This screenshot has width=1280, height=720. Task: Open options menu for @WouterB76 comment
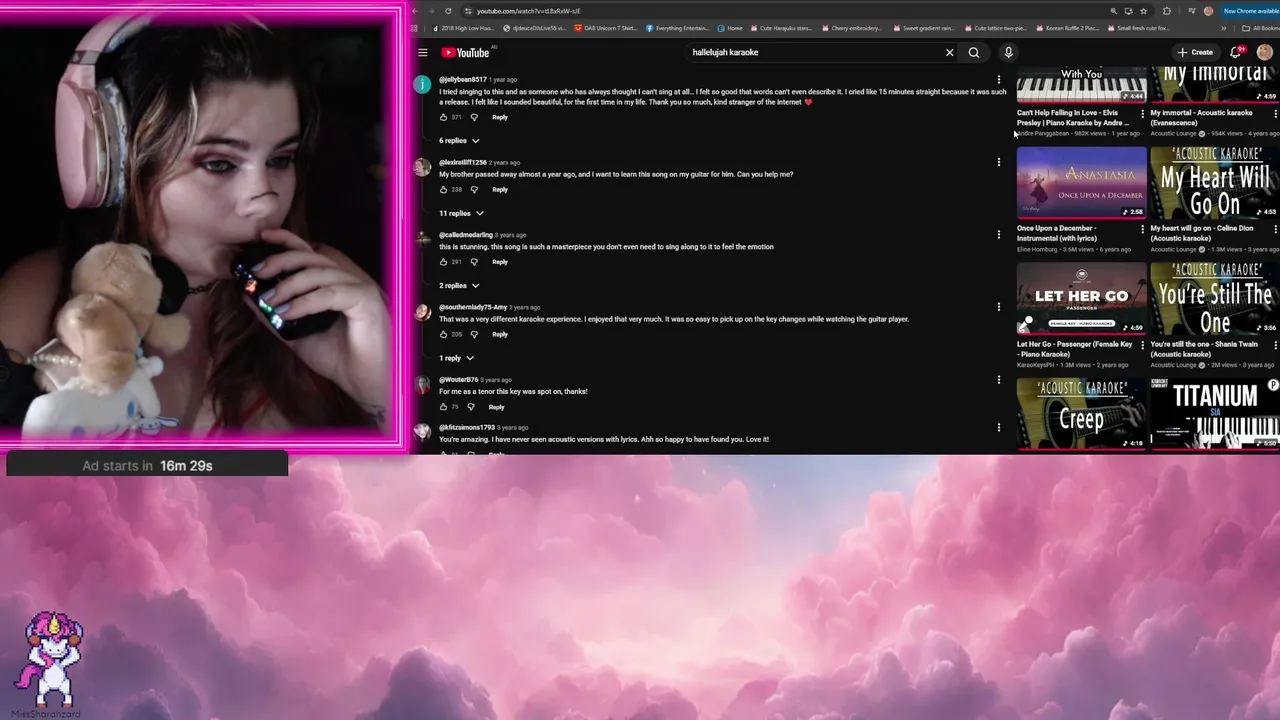[x=998, y=379]
